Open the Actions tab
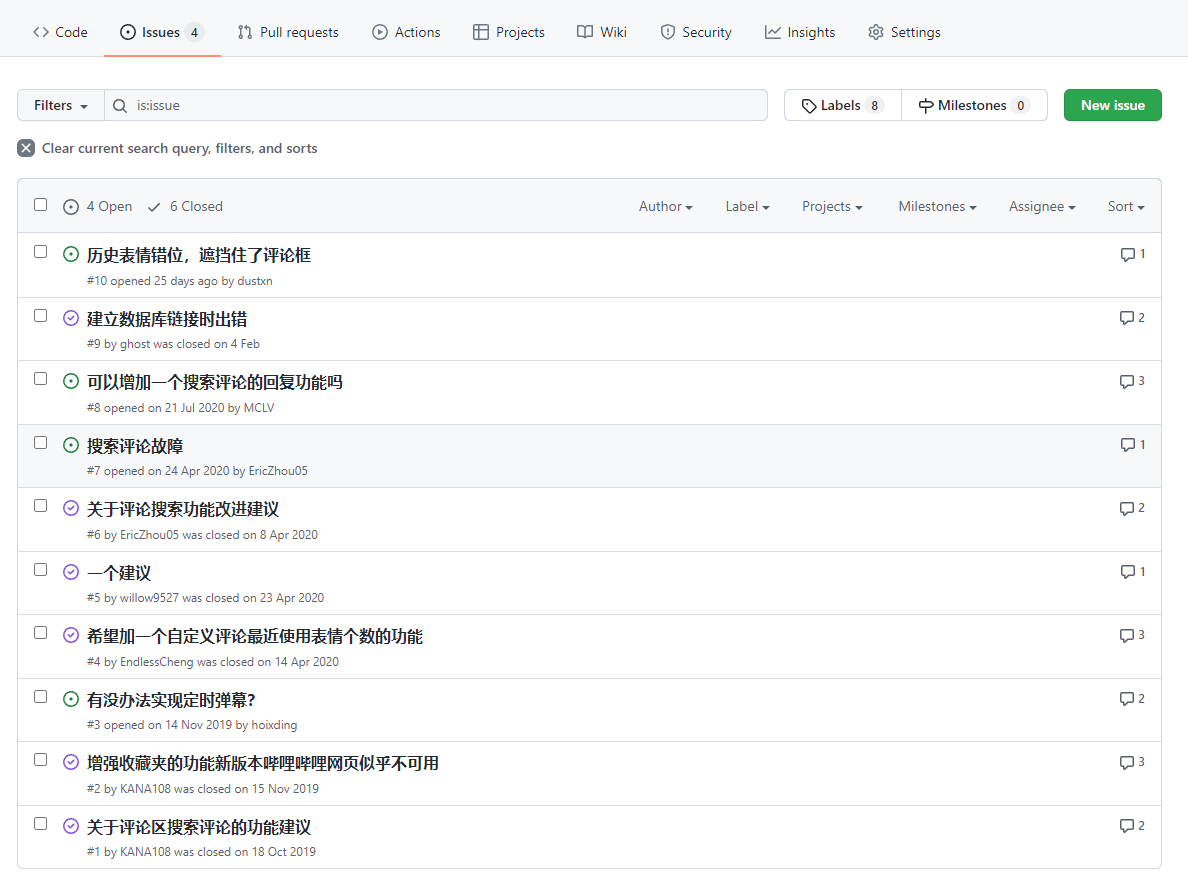This screenshot has width=1188, height=885. tap(406, 32)
